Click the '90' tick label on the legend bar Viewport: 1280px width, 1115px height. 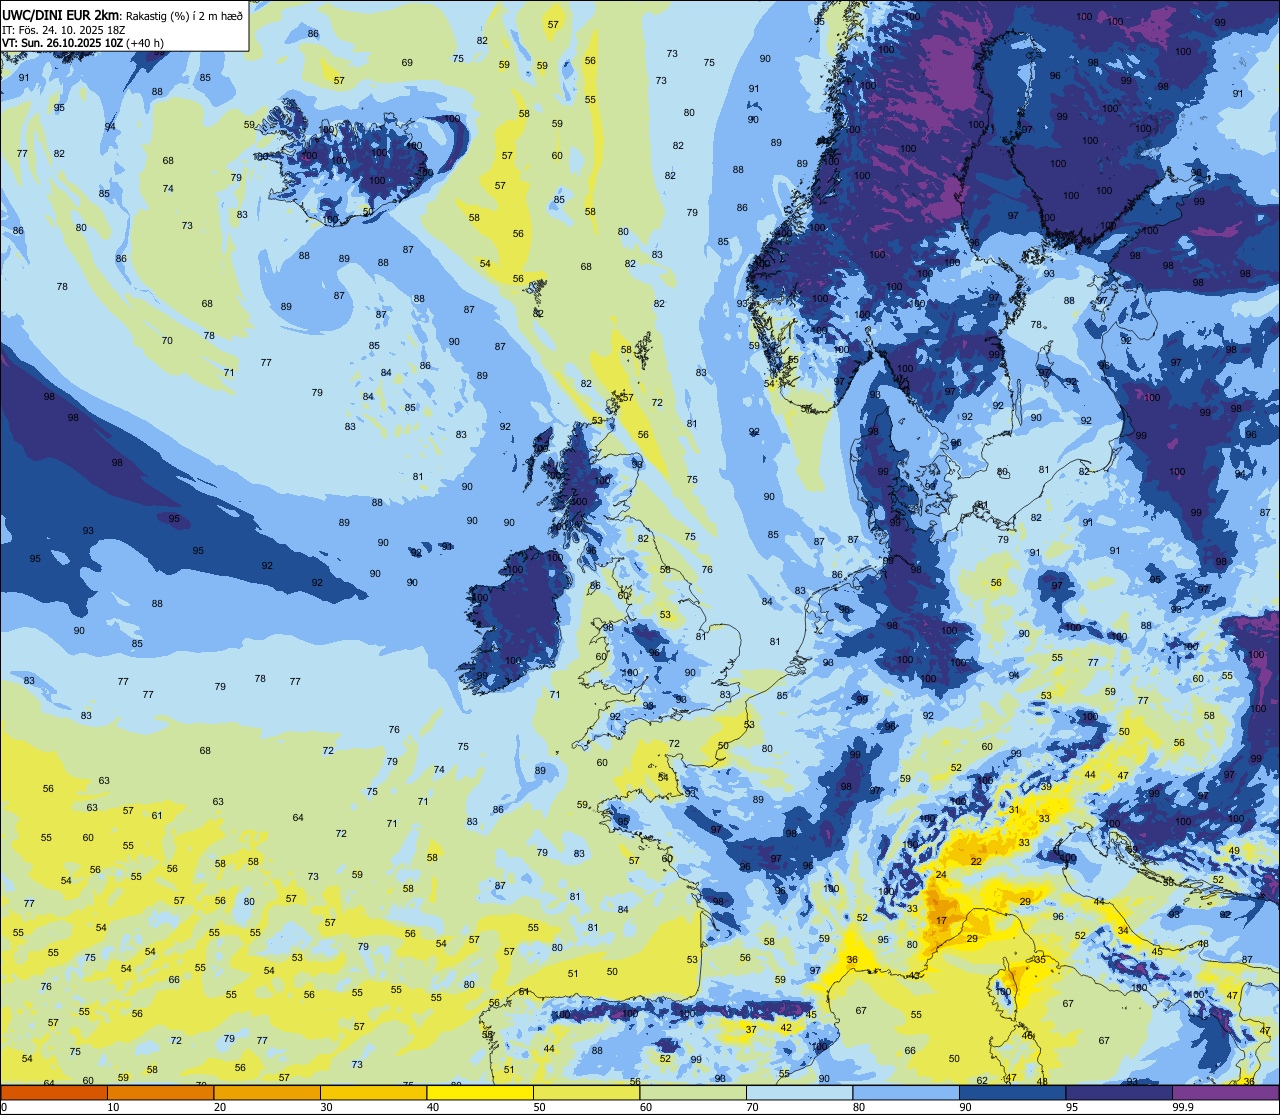click(965, 1107)
